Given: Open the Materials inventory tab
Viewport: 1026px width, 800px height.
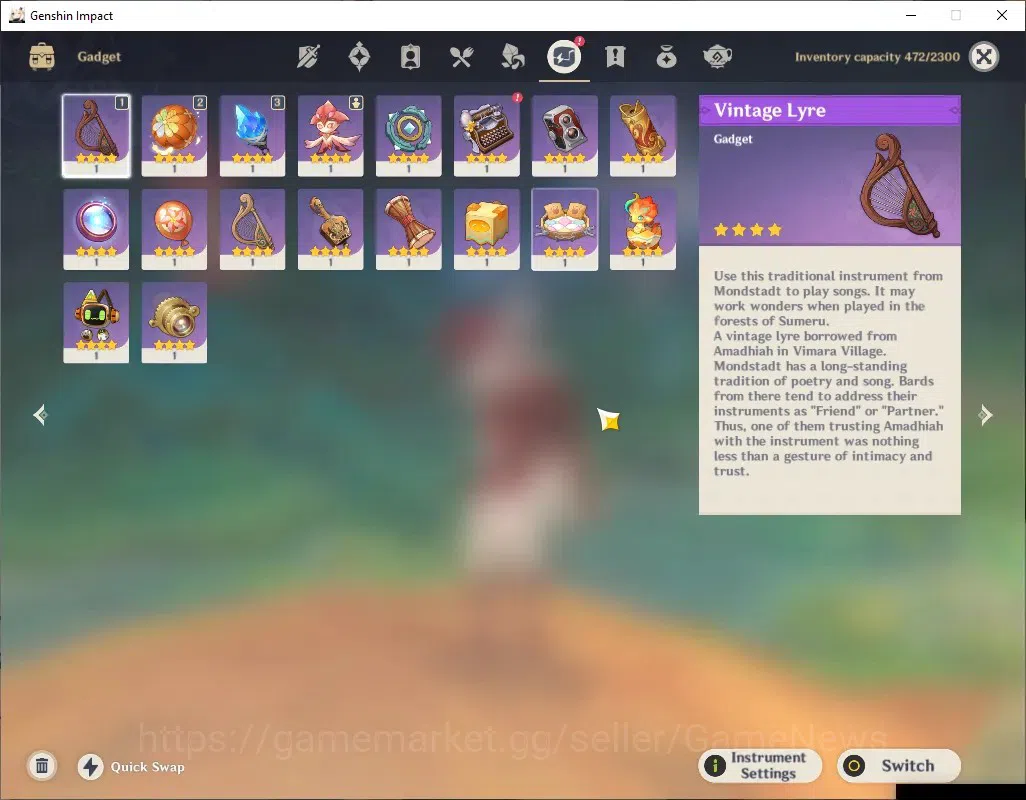Looking at the screenshot, I should click(512, 57).
